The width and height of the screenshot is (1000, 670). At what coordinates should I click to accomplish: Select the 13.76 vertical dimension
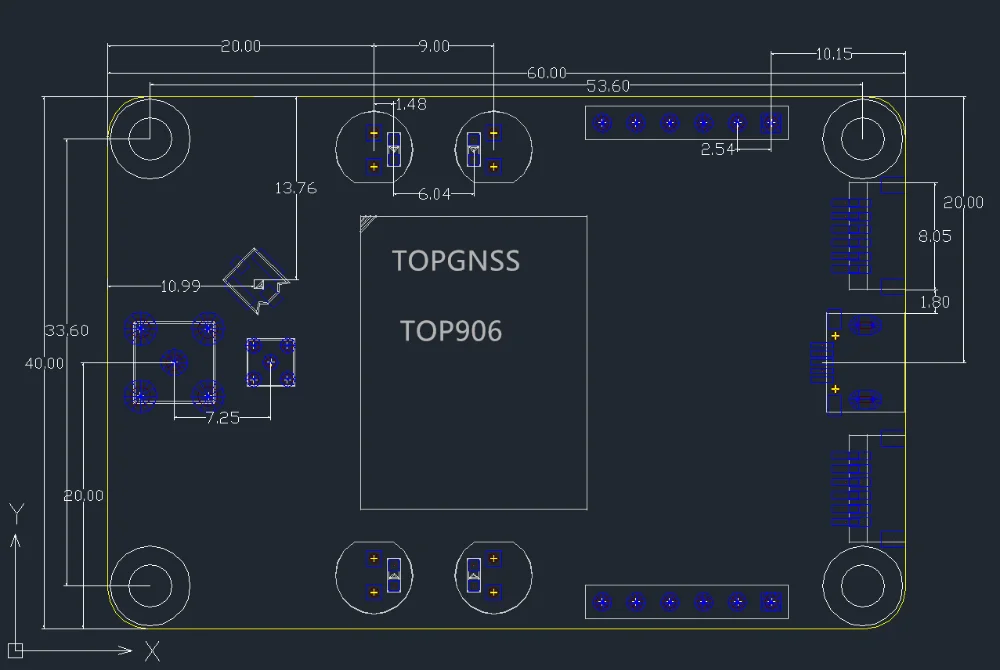(x=295, y=188)
